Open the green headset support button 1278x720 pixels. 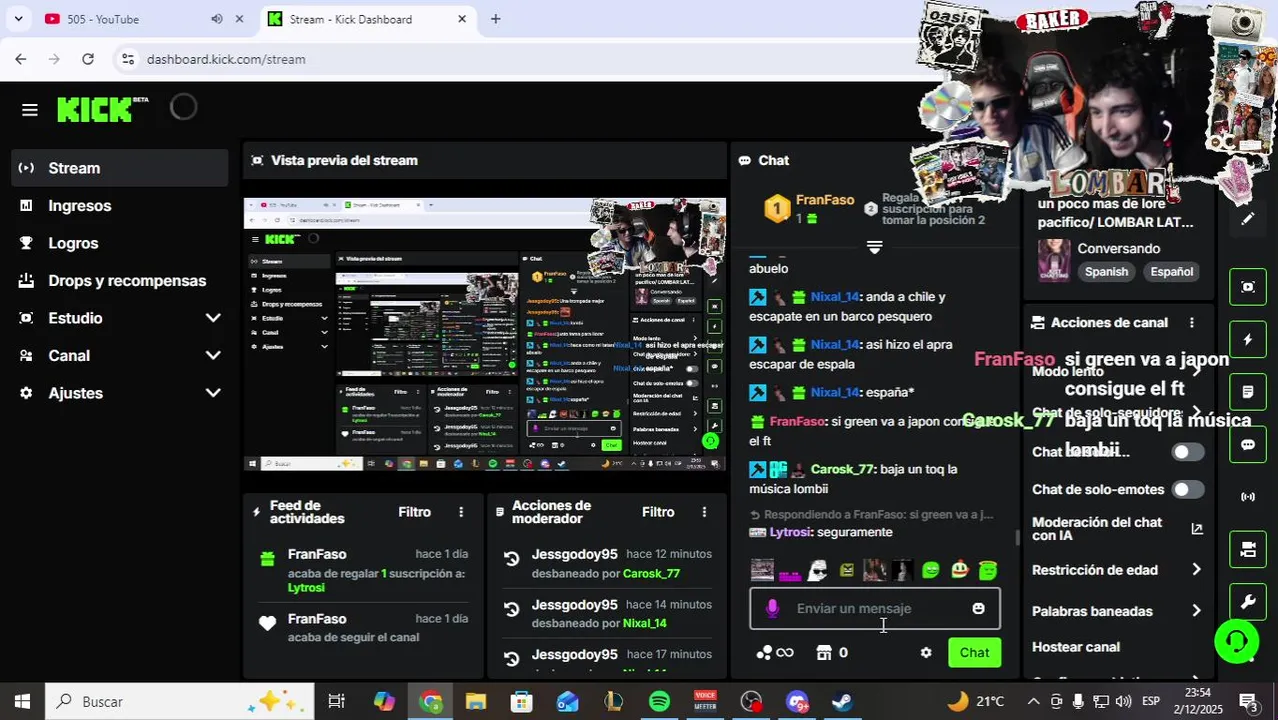tap(1237, 641)
